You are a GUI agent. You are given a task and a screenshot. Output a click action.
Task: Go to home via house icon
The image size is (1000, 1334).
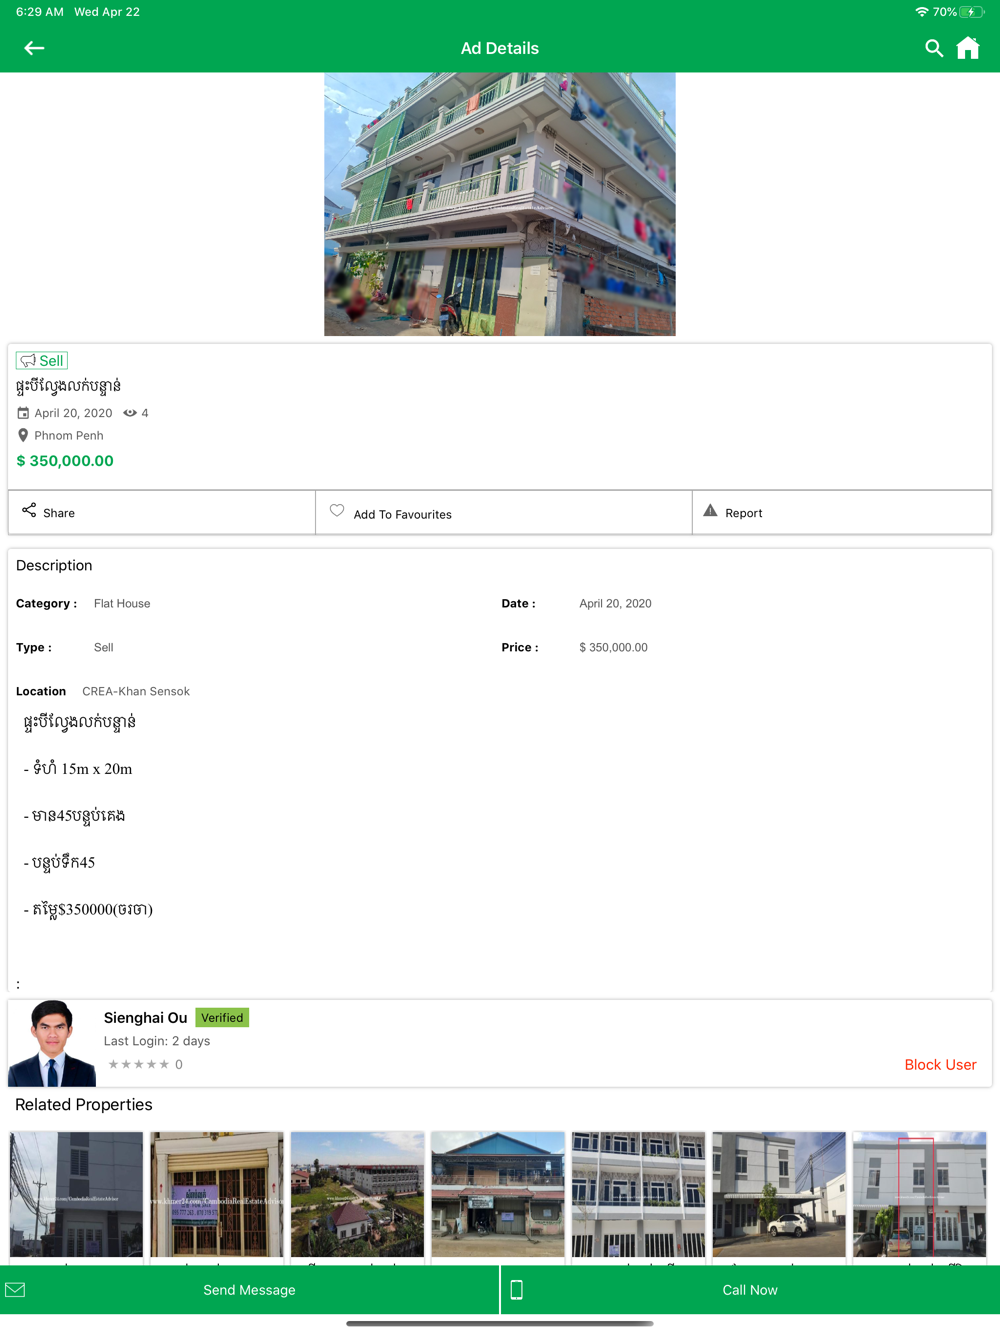pyautogui.click(x=968, y=48)
